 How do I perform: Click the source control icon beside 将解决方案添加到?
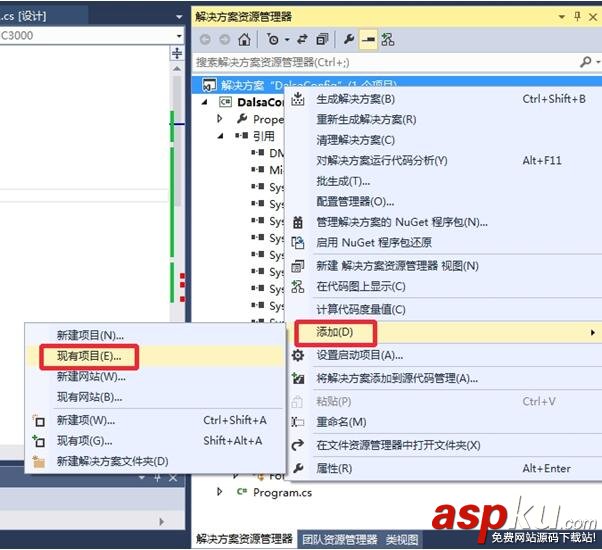pyautogui.click(x=298, y=378)
